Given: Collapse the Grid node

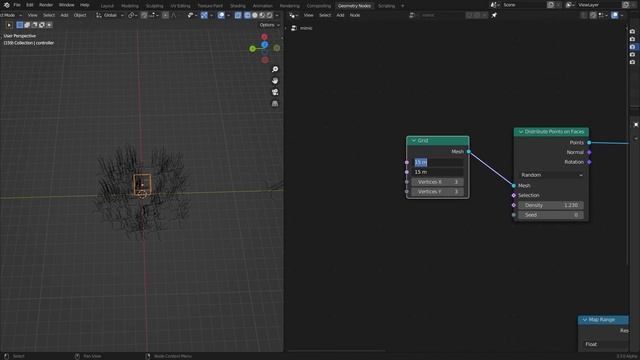Looking at the screenshot, I should pyautogui.click(x=413, y=140).
